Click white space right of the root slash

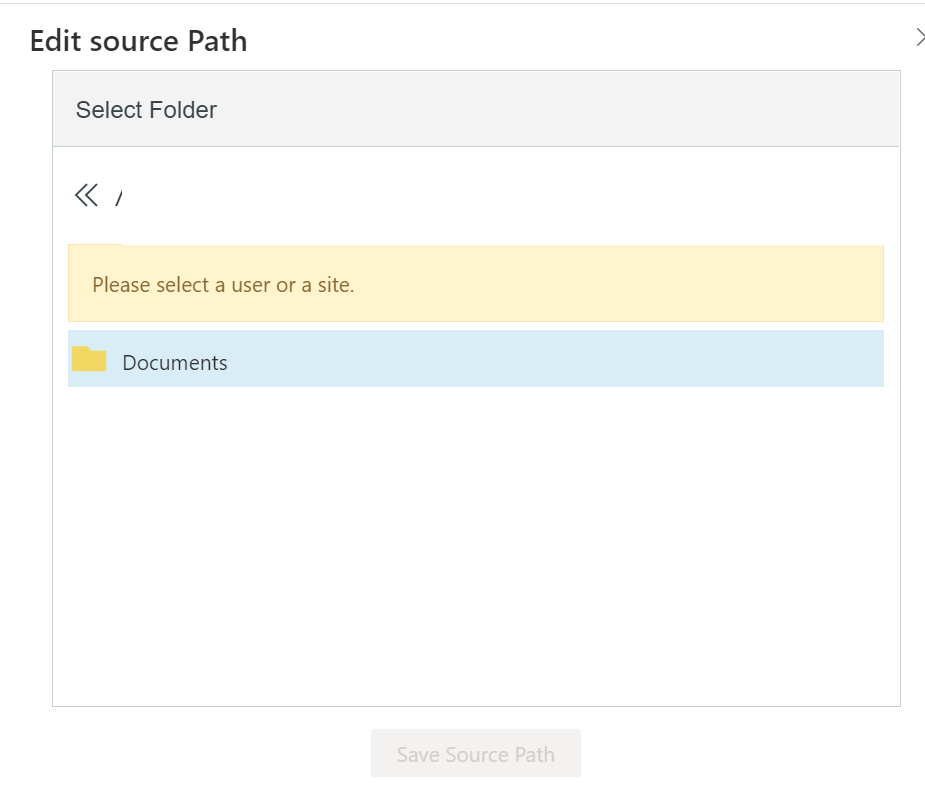point(500,196)
